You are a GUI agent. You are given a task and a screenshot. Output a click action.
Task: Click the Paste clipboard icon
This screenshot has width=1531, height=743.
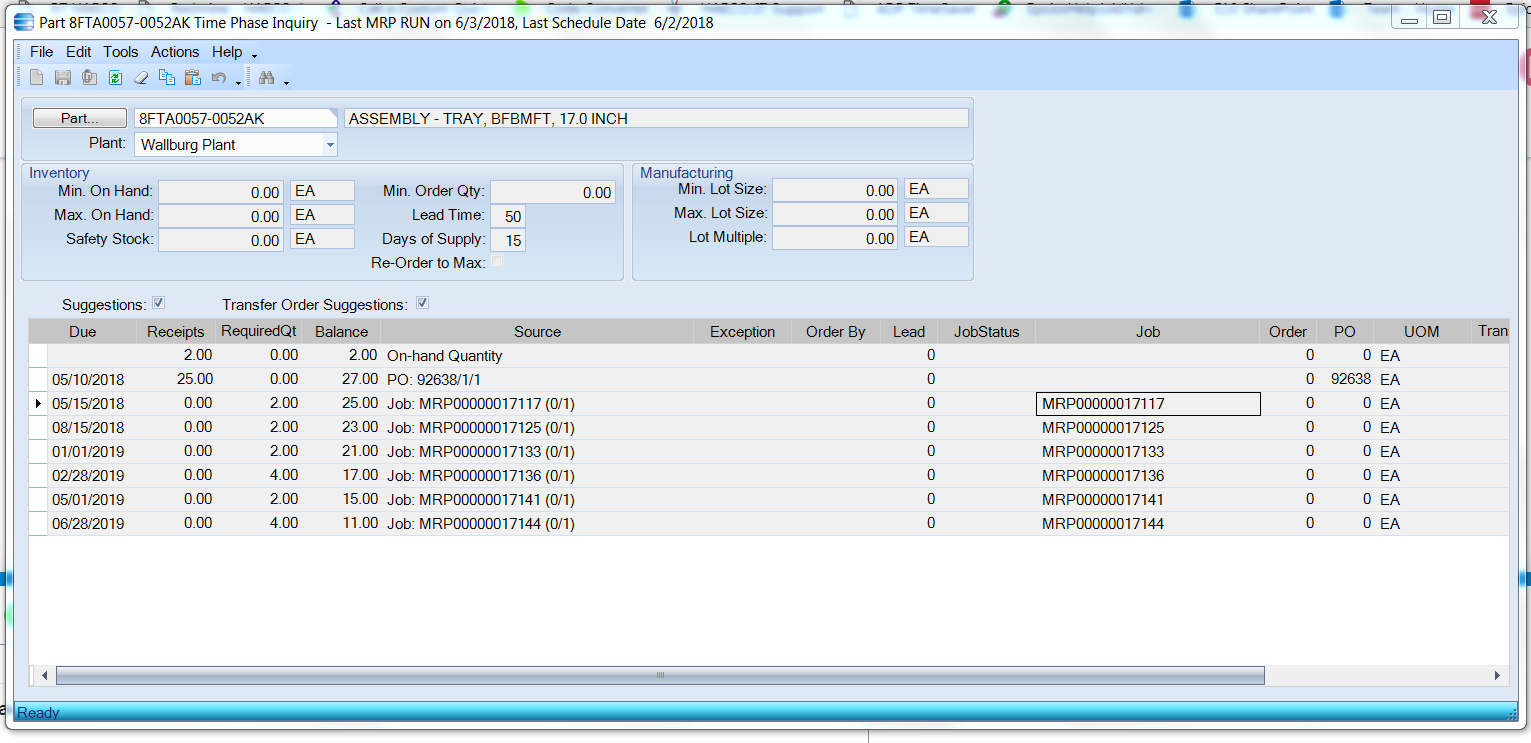(193, 78)
